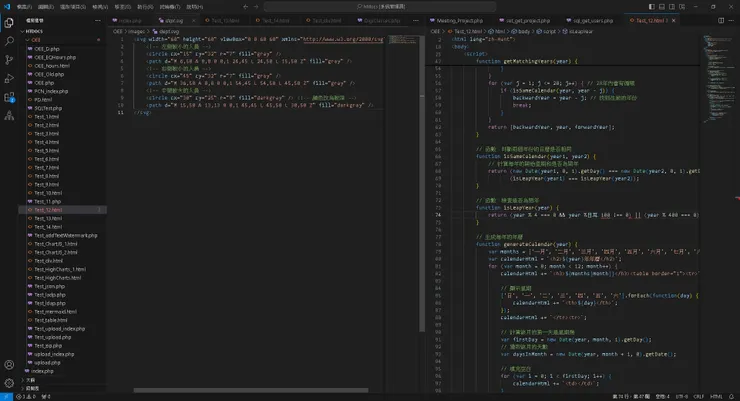
Task: Switch to the dept.svg editor tab
Action: (x=172, y=19)
